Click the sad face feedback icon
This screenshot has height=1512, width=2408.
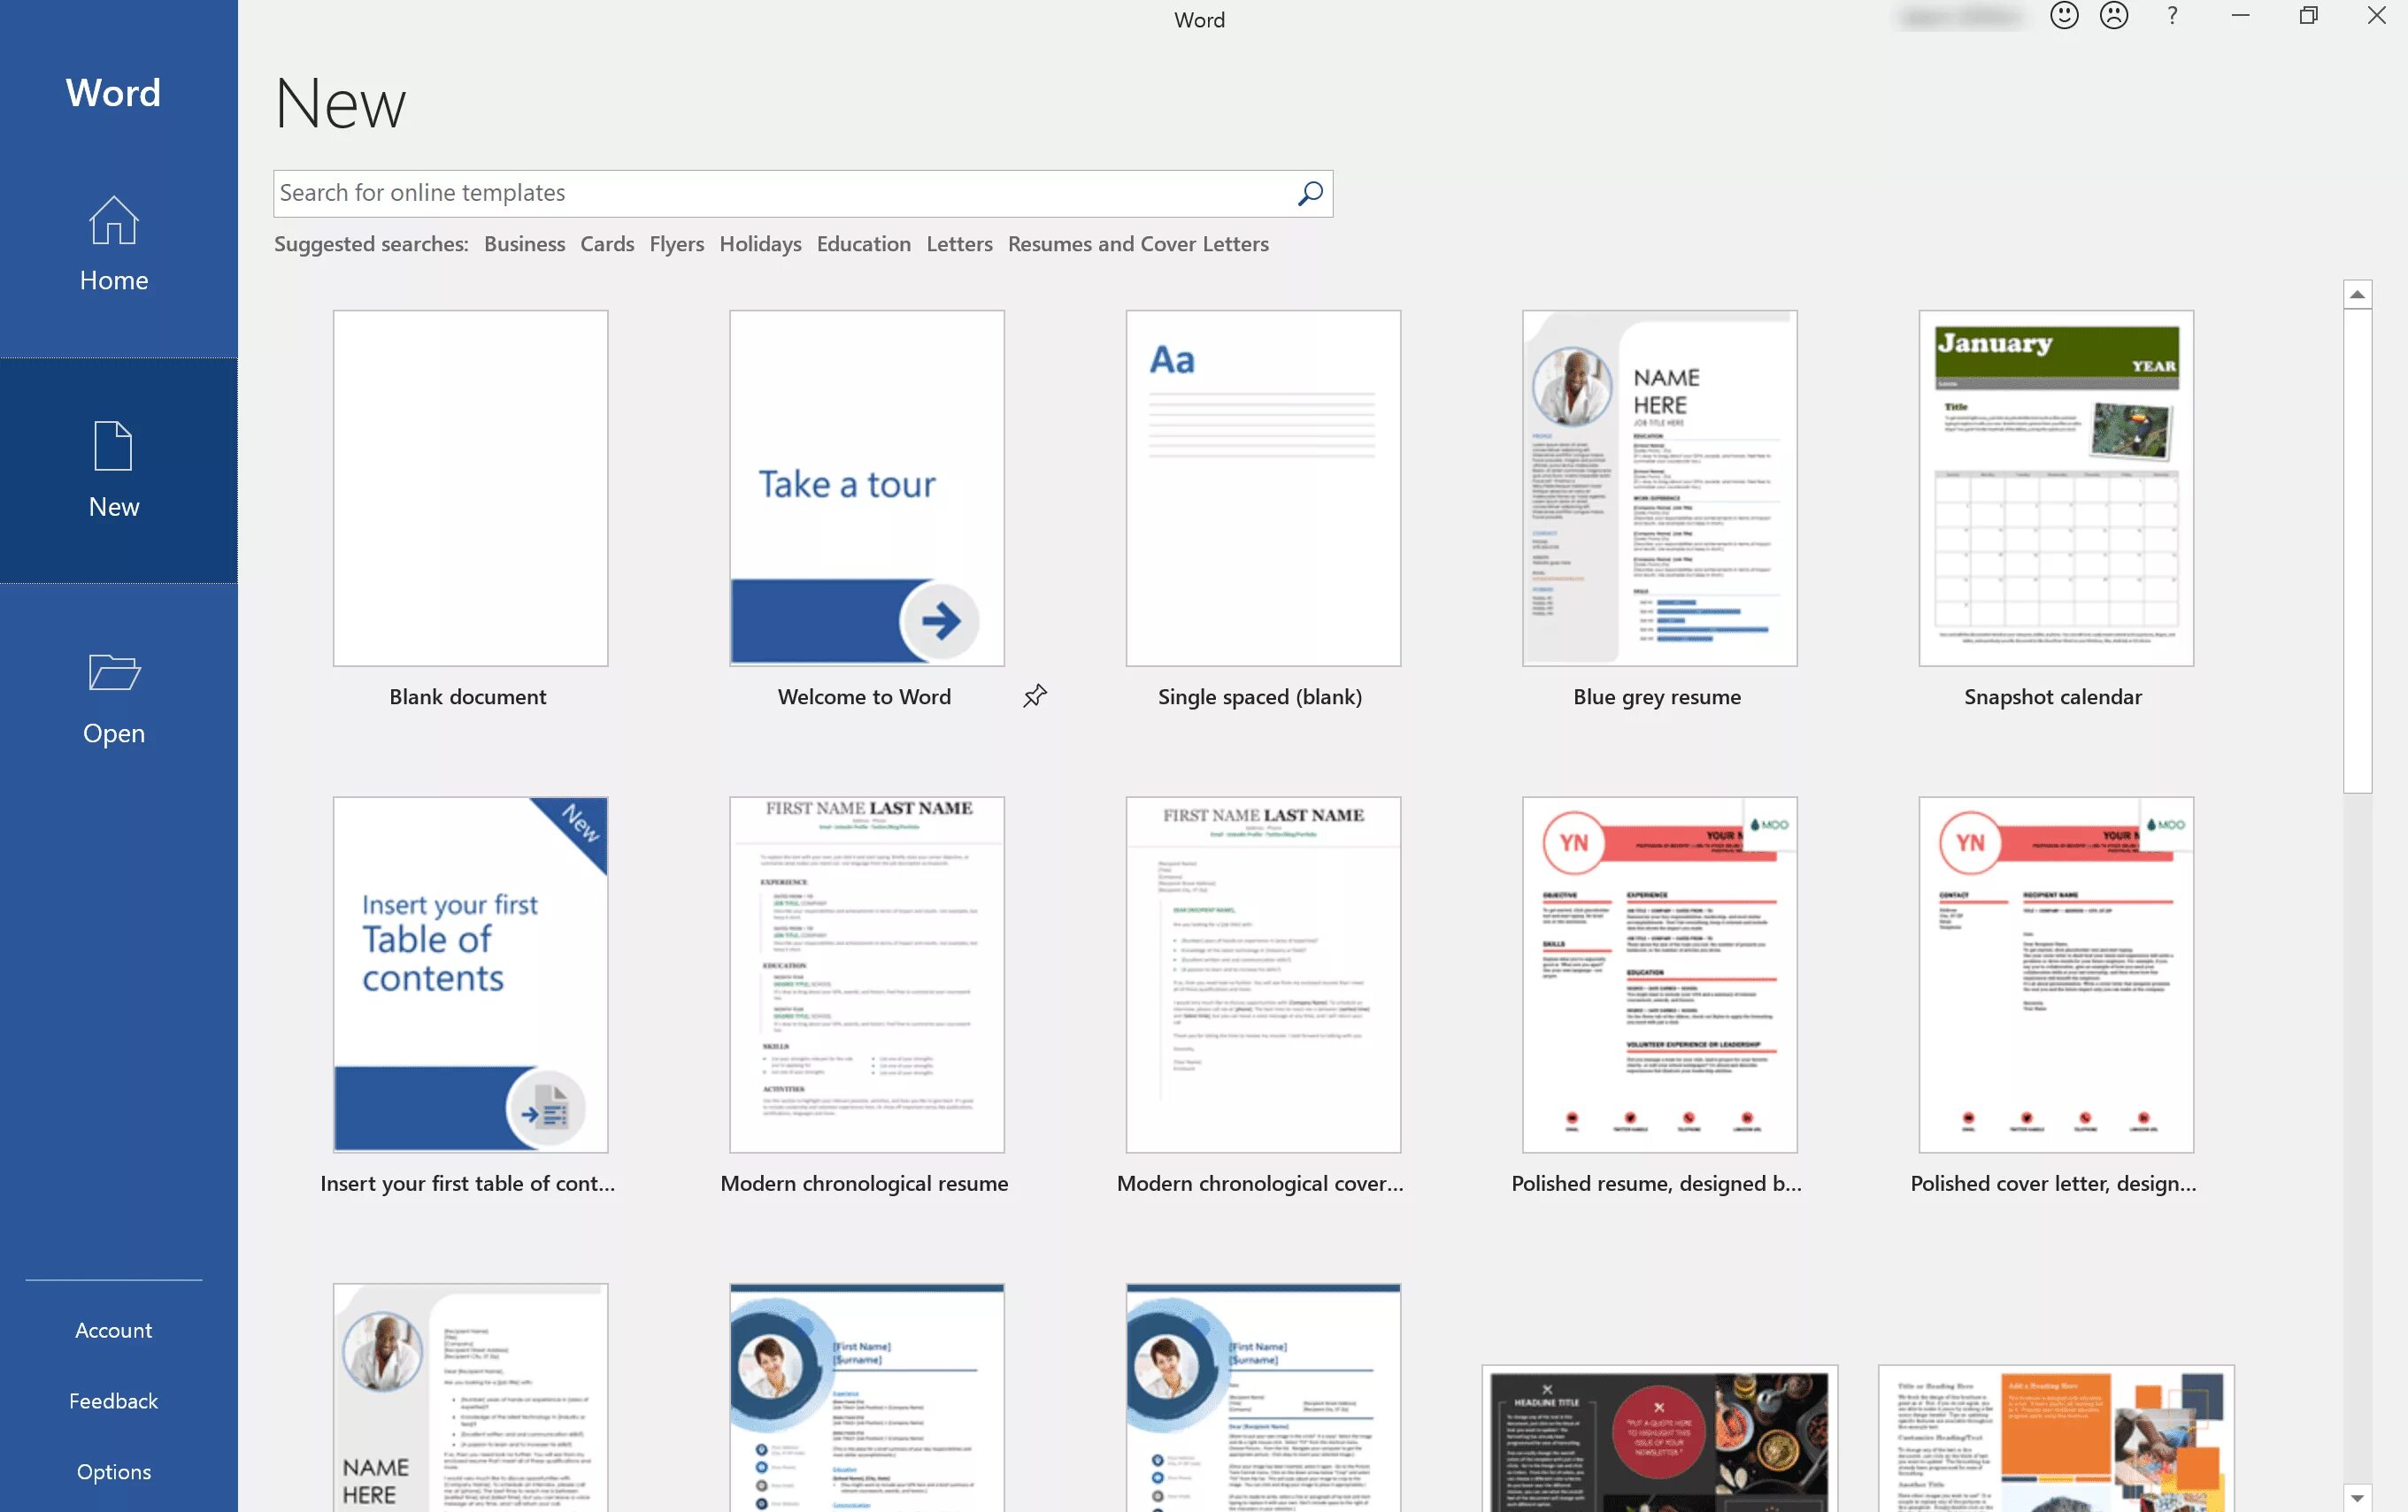(x=2115, y=18)
